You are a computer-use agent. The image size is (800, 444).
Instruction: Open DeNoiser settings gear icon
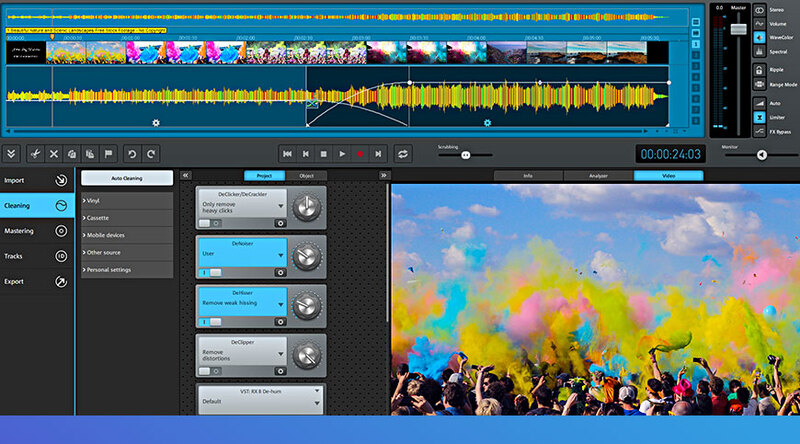point(280,272)
